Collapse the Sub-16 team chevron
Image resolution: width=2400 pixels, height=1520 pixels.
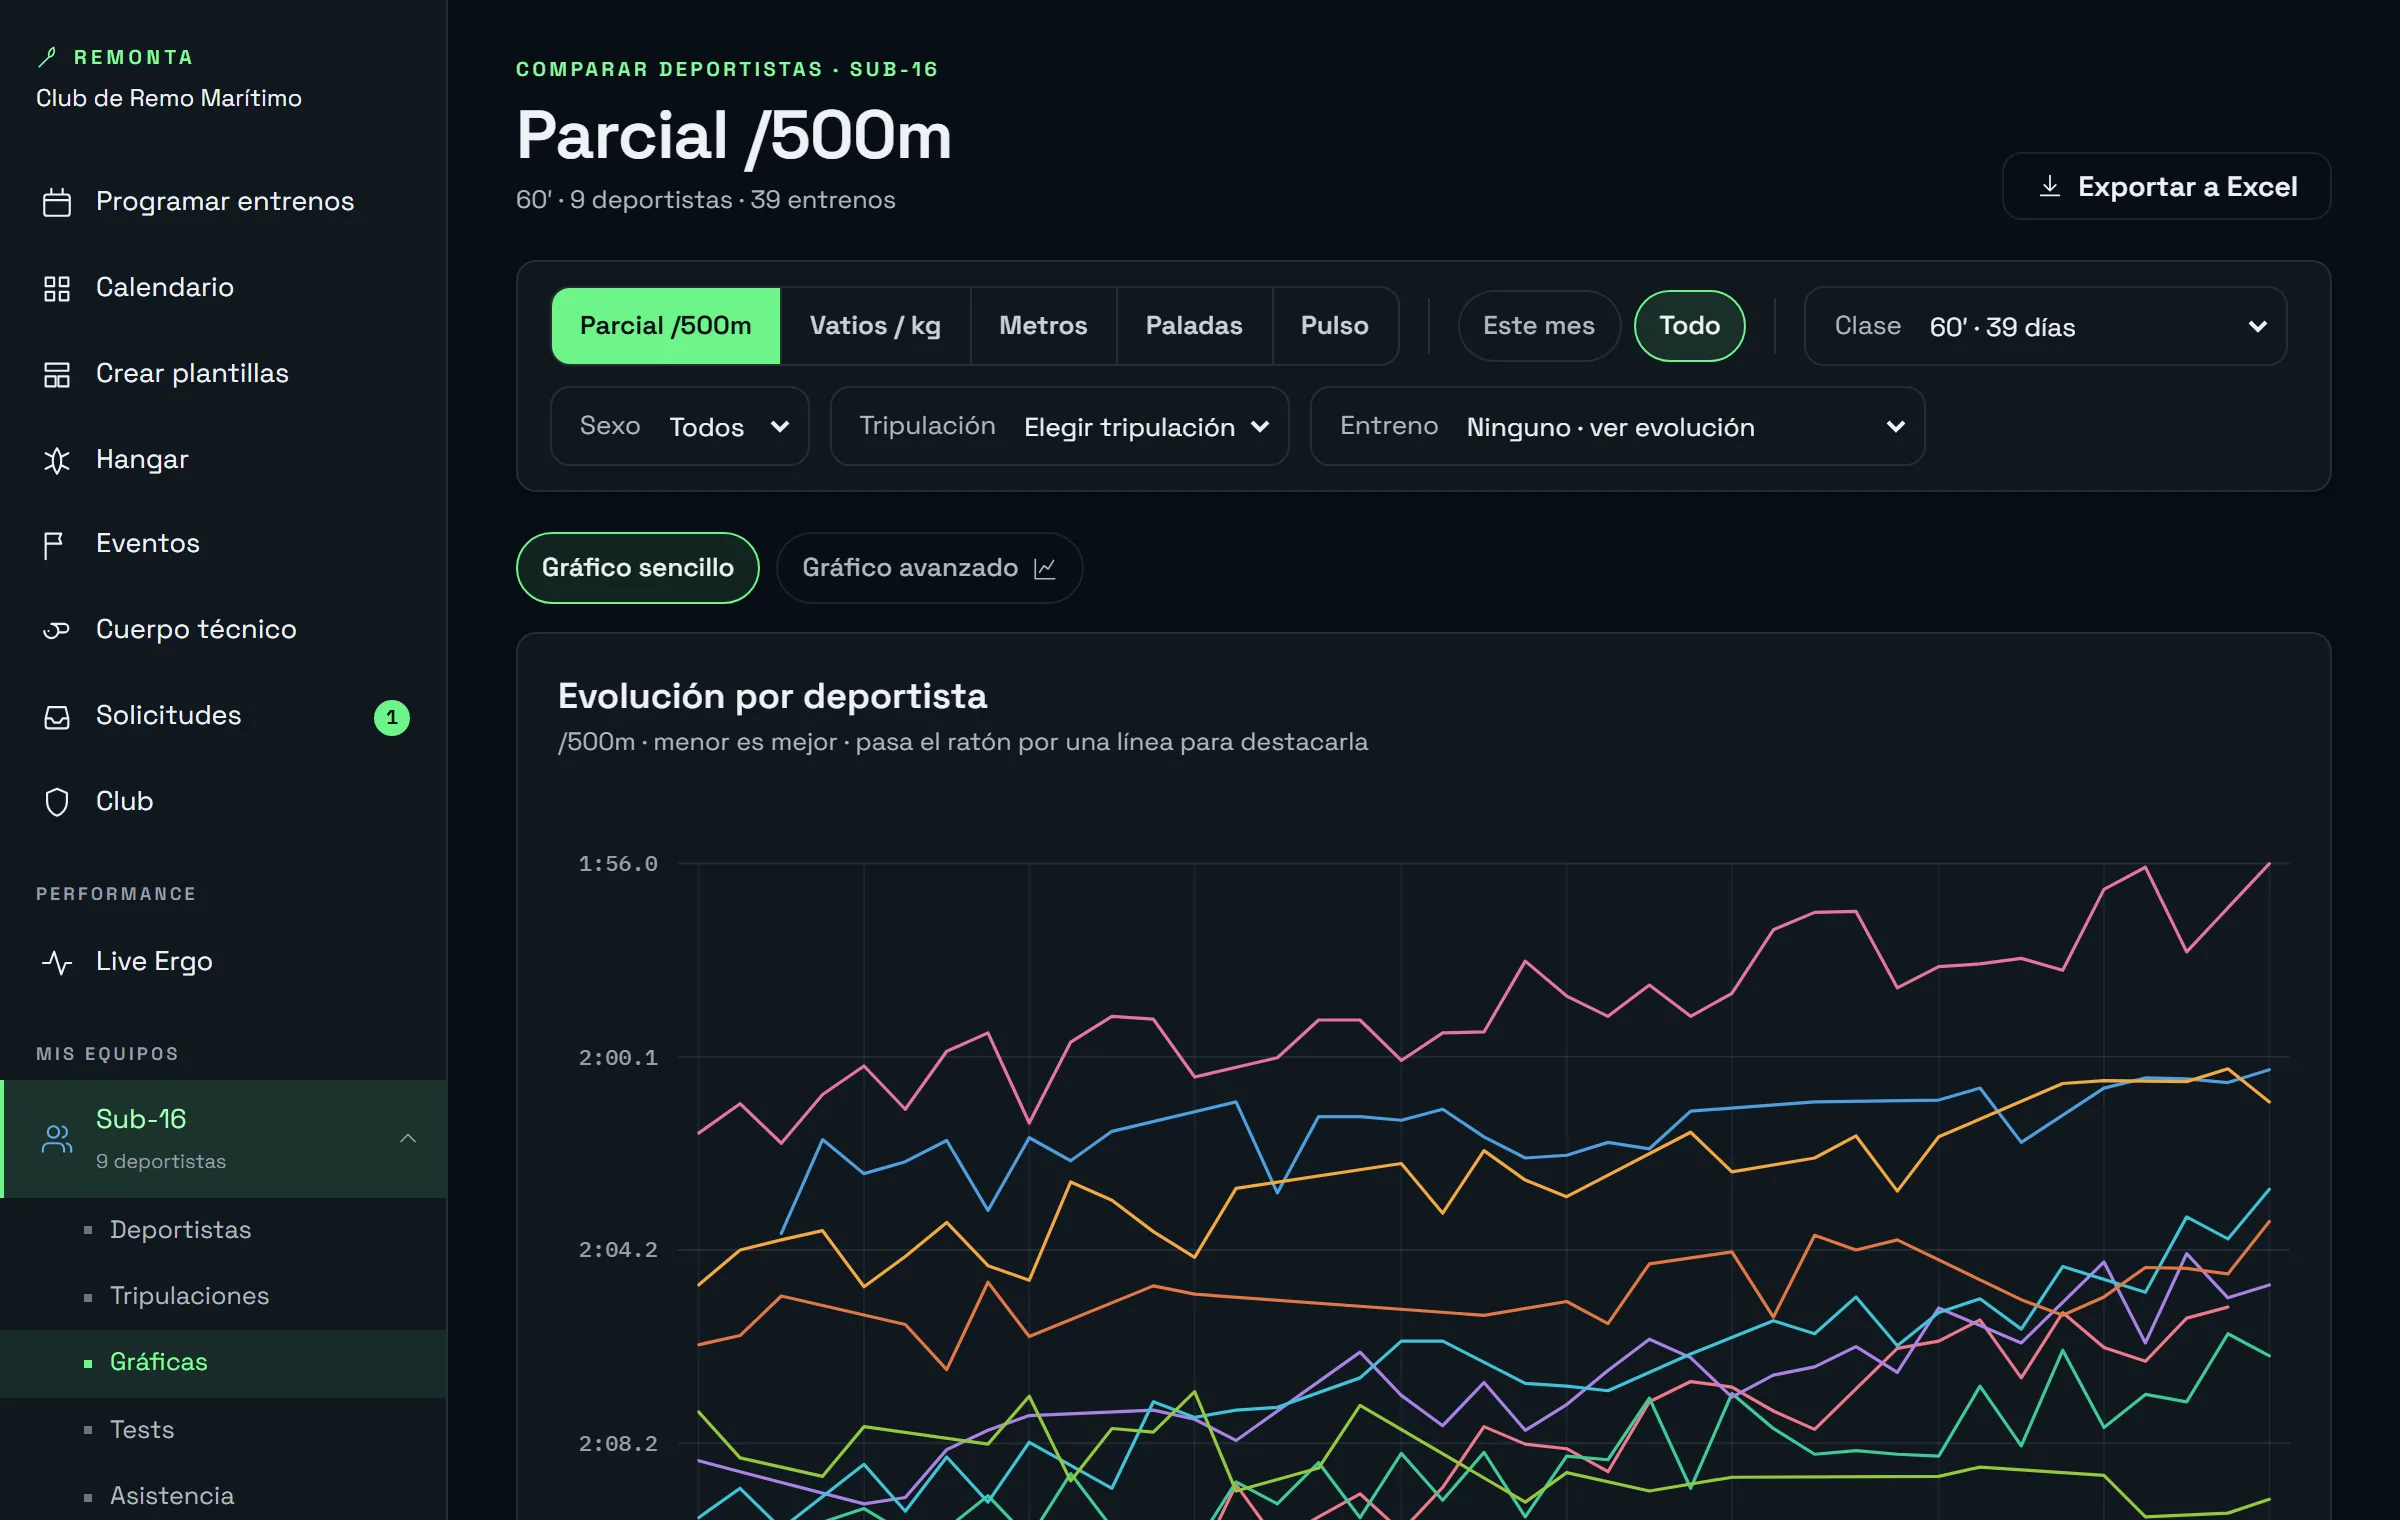pyautogui.click(x=408, y=1138)
